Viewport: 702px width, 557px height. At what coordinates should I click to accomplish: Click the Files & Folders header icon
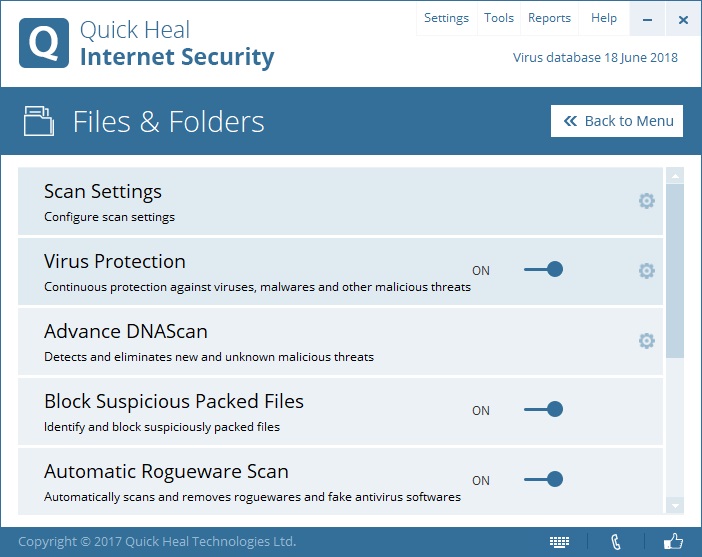(40, 122)
